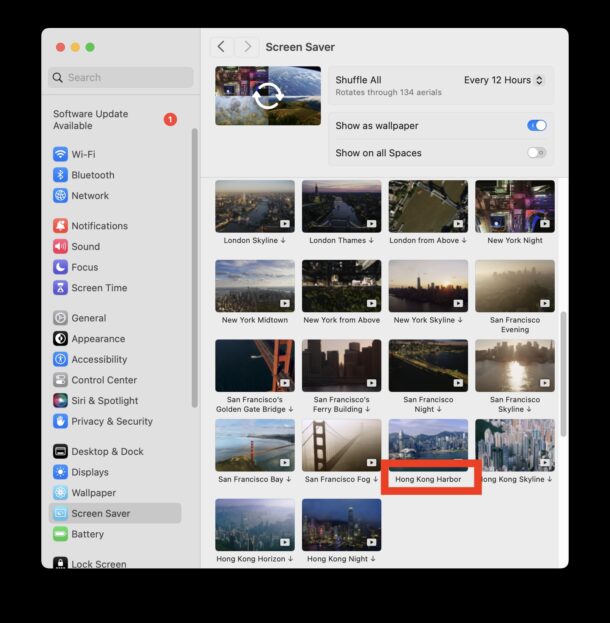Select Desktop & Dock sidebar item
Image resolution: width=610 pixels, height=623 pixels.
[107, 452]
